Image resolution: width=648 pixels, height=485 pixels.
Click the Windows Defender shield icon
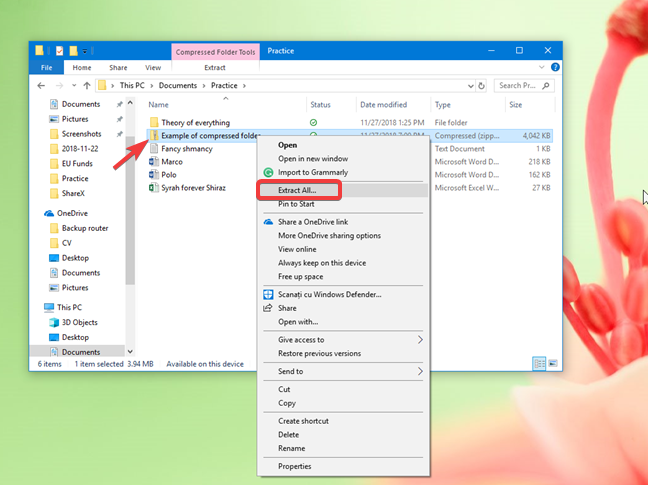click(x=268, y=294)
